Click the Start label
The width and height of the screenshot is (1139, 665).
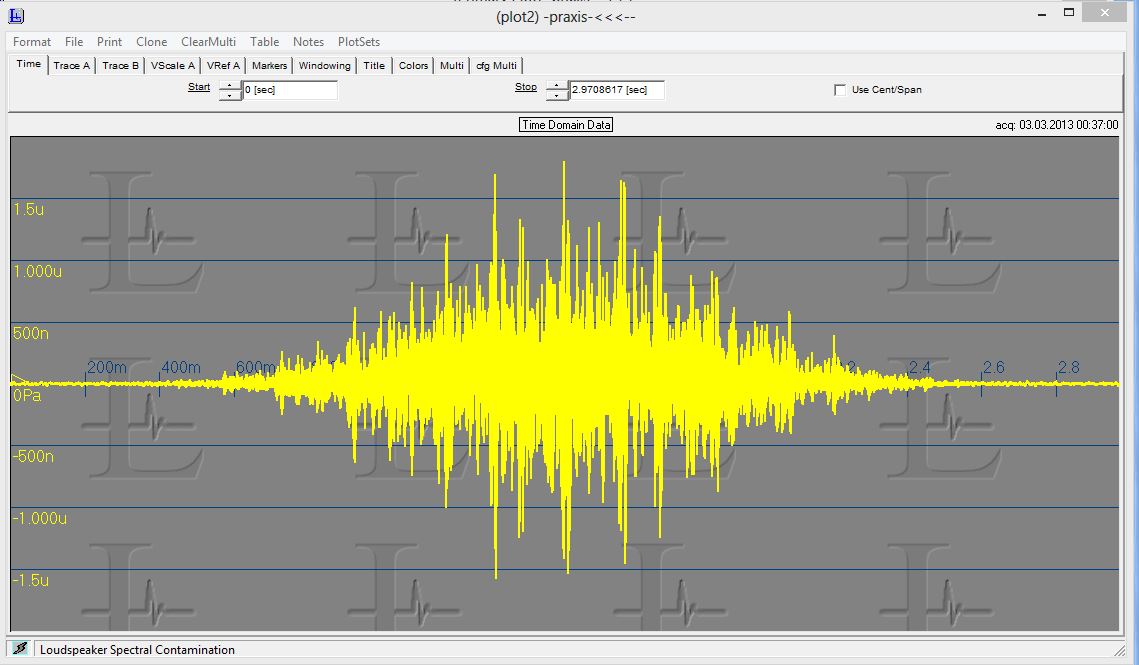tap(199, 87)
